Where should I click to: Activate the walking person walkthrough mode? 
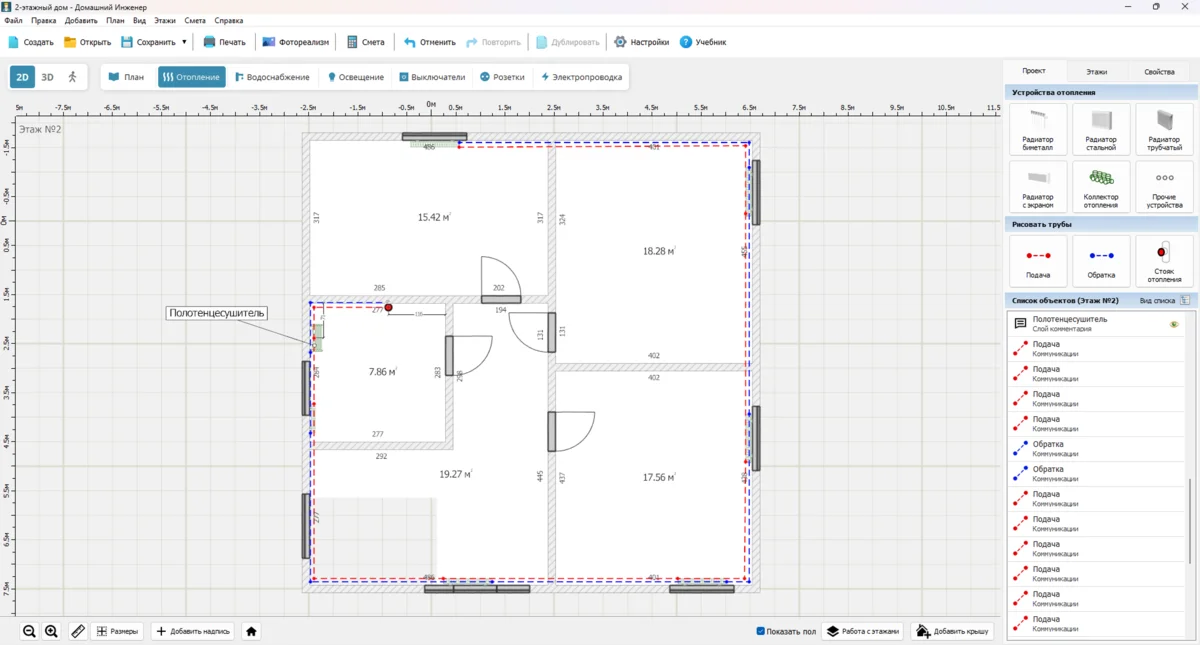pos(72,77)
